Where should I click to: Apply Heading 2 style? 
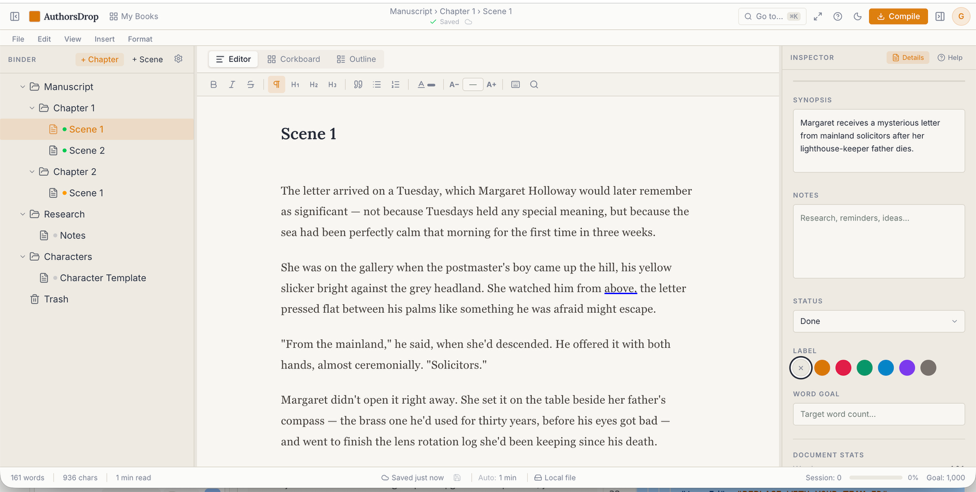(x=314, y=85)
